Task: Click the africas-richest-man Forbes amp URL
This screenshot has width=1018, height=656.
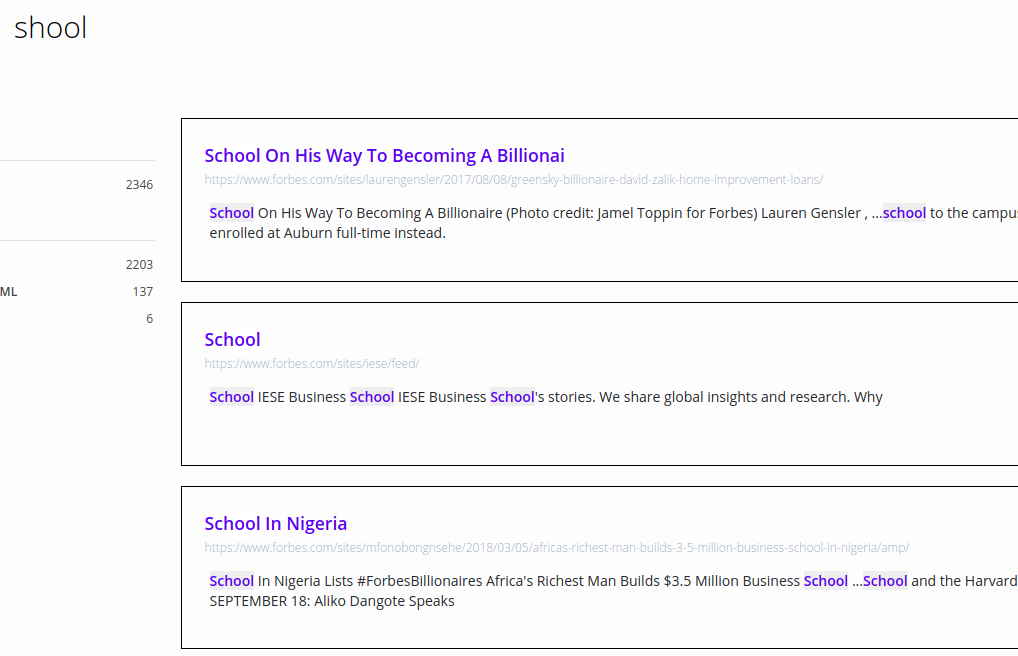Action: tap(556, 548)
